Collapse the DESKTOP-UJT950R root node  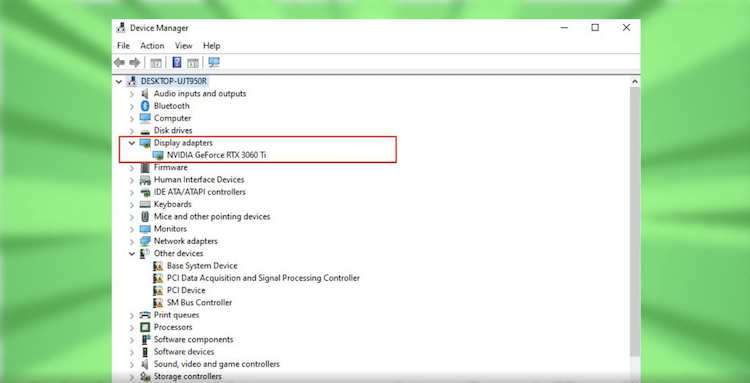[119, 81]
